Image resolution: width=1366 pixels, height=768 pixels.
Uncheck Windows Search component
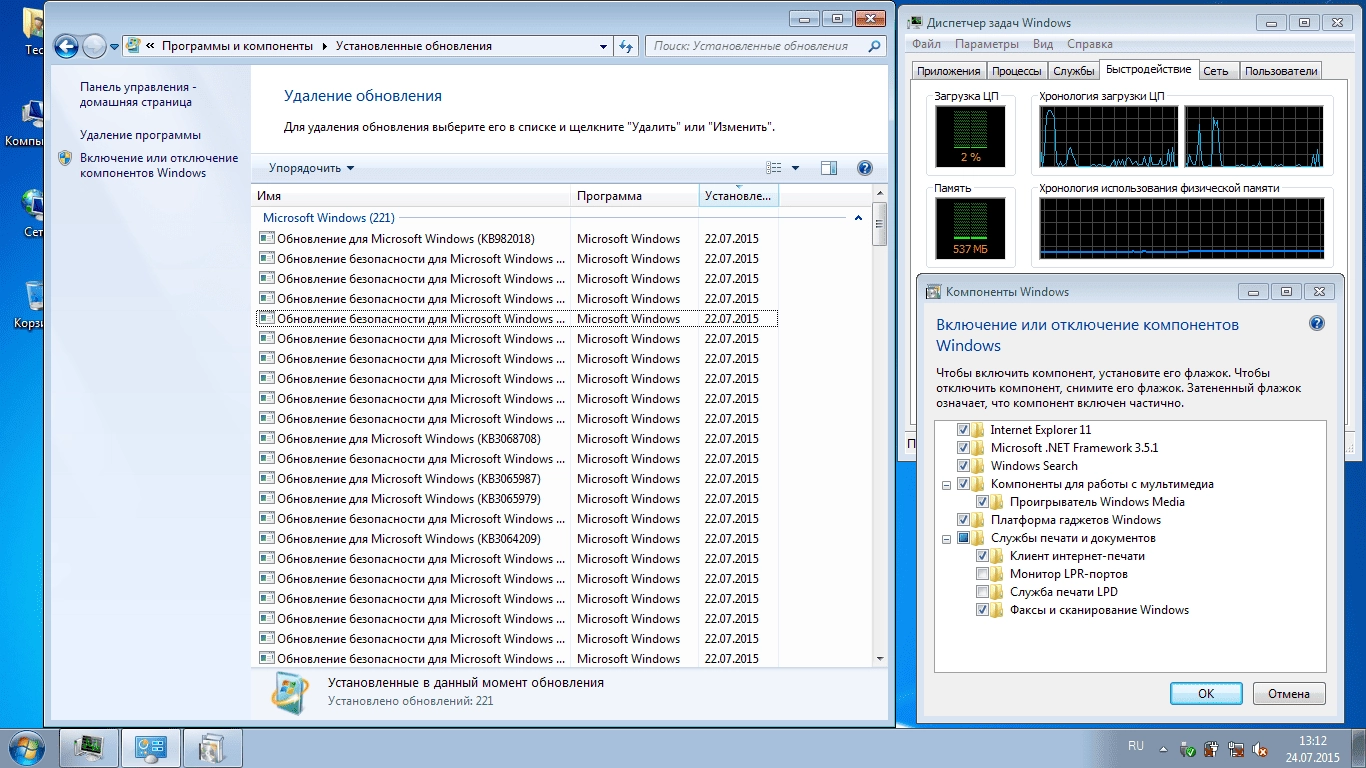964,466
